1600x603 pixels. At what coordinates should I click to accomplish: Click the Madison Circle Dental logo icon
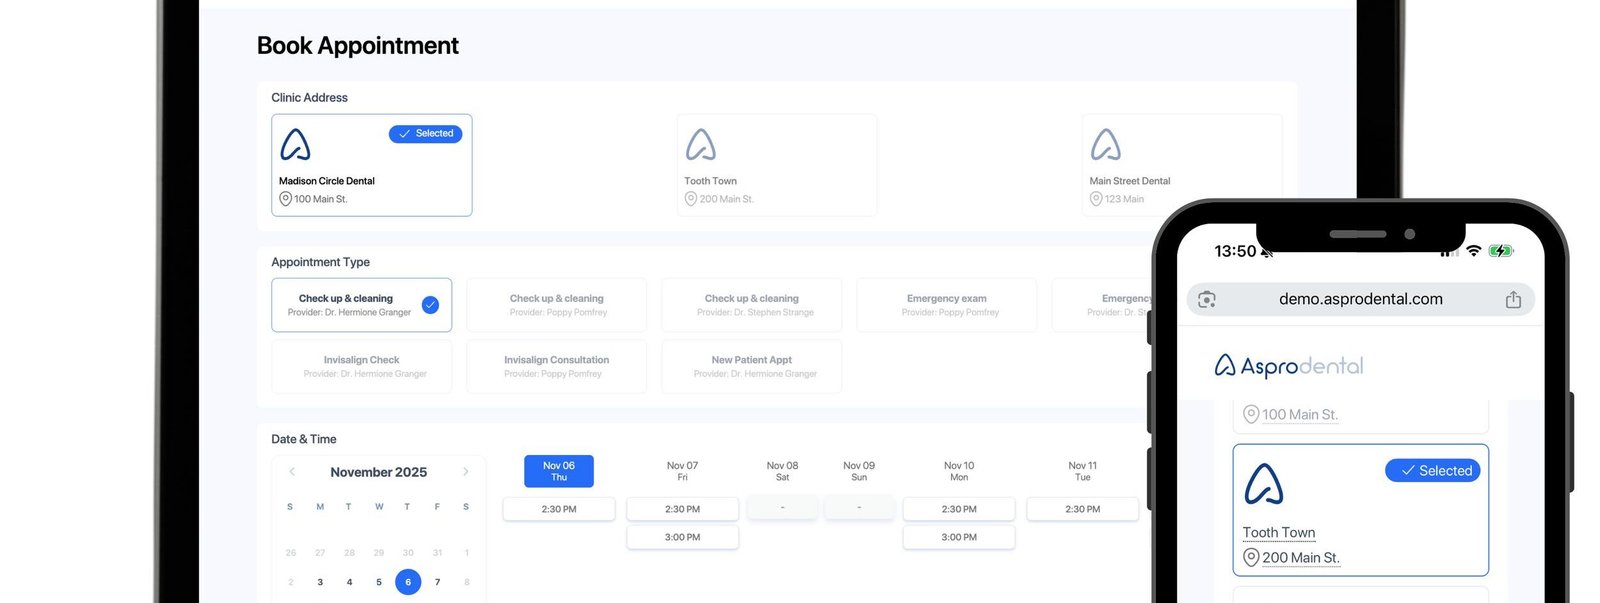[x=295, y=145]
